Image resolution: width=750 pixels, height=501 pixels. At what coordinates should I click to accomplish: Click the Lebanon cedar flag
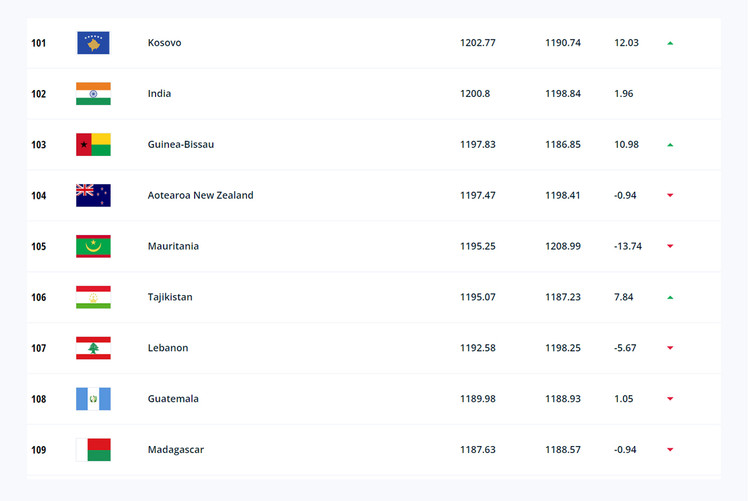(x=93, y=348)
